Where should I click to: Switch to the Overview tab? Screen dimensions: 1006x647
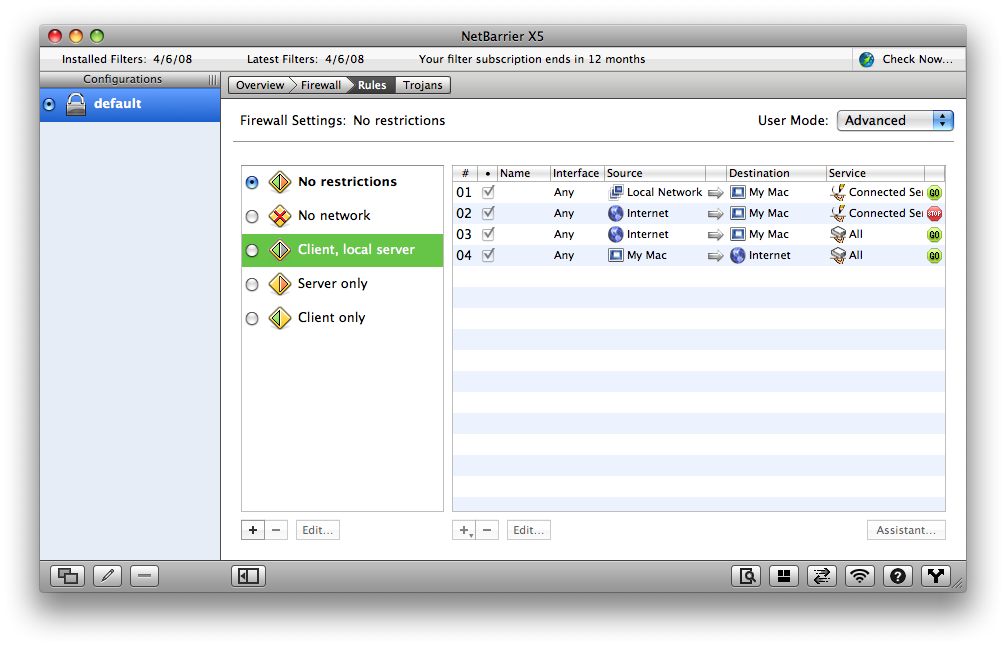[260, 85]
